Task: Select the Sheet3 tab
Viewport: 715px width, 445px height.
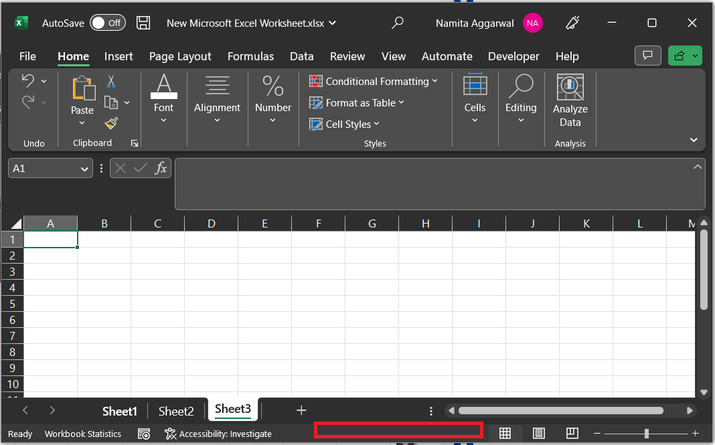Action: pyautogui.click(x=233, y=409)
